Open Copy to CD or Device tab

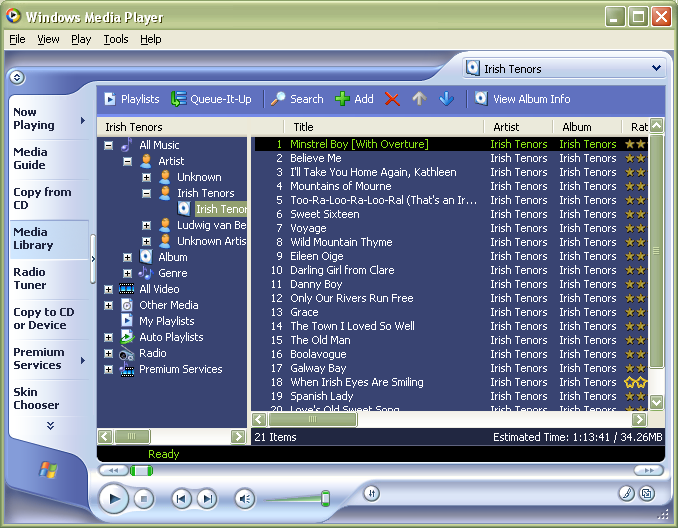(48, 319)
